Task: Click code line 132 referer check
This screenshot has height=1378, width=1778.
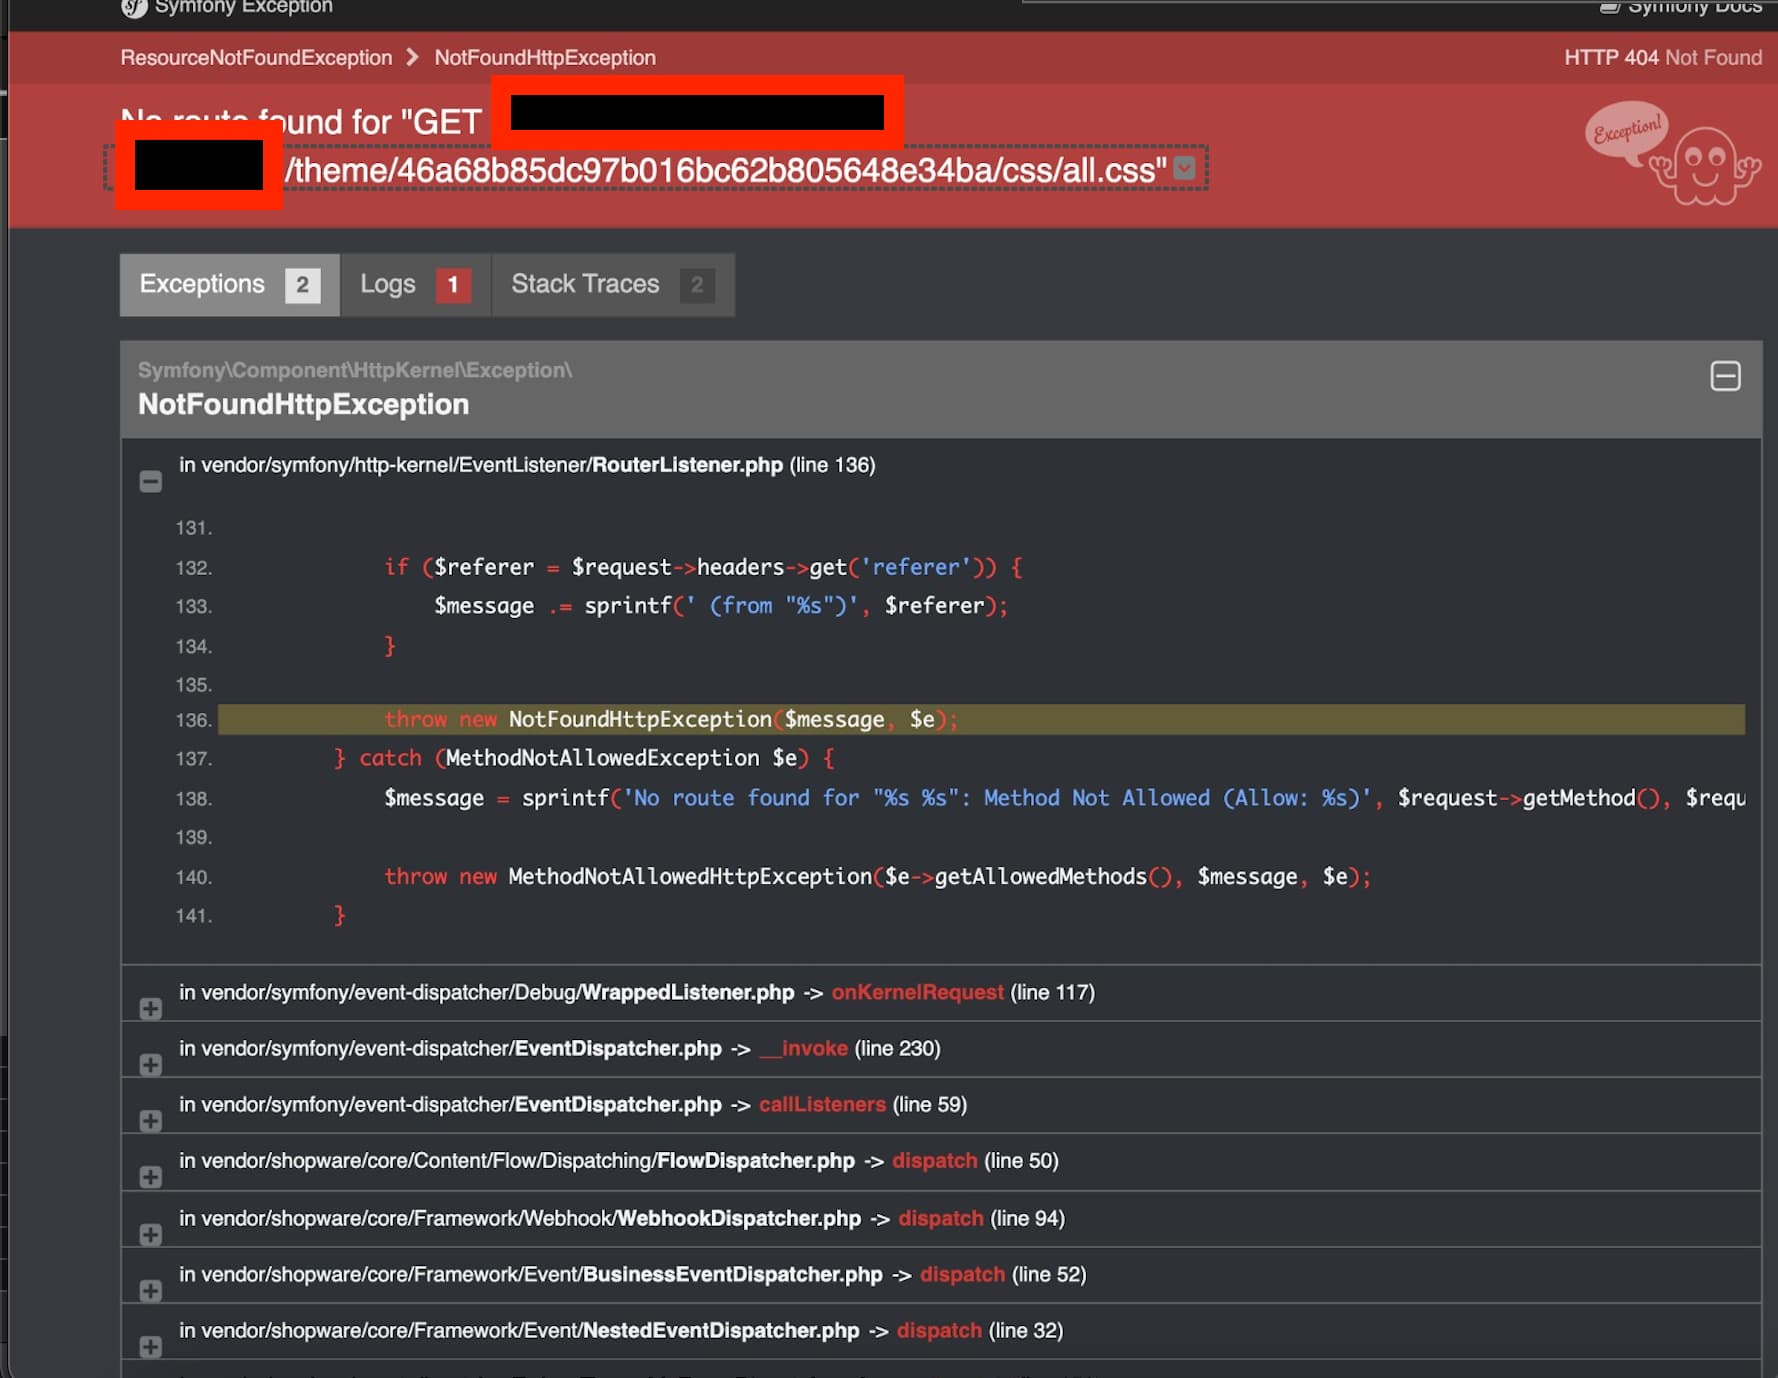Action: [x=703, y=567]
